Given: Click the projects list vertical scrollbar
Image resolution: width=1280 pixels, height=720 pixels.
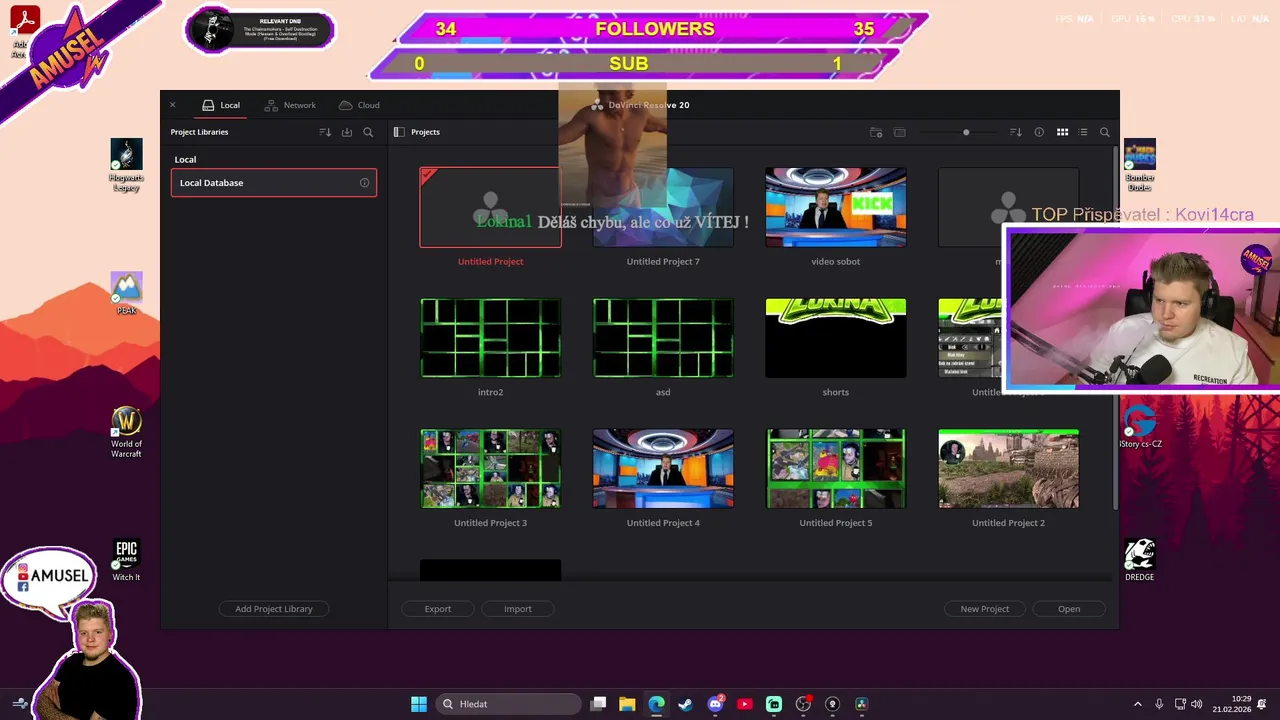Looking at the screenshot, I should click(x=1115, y=330).
